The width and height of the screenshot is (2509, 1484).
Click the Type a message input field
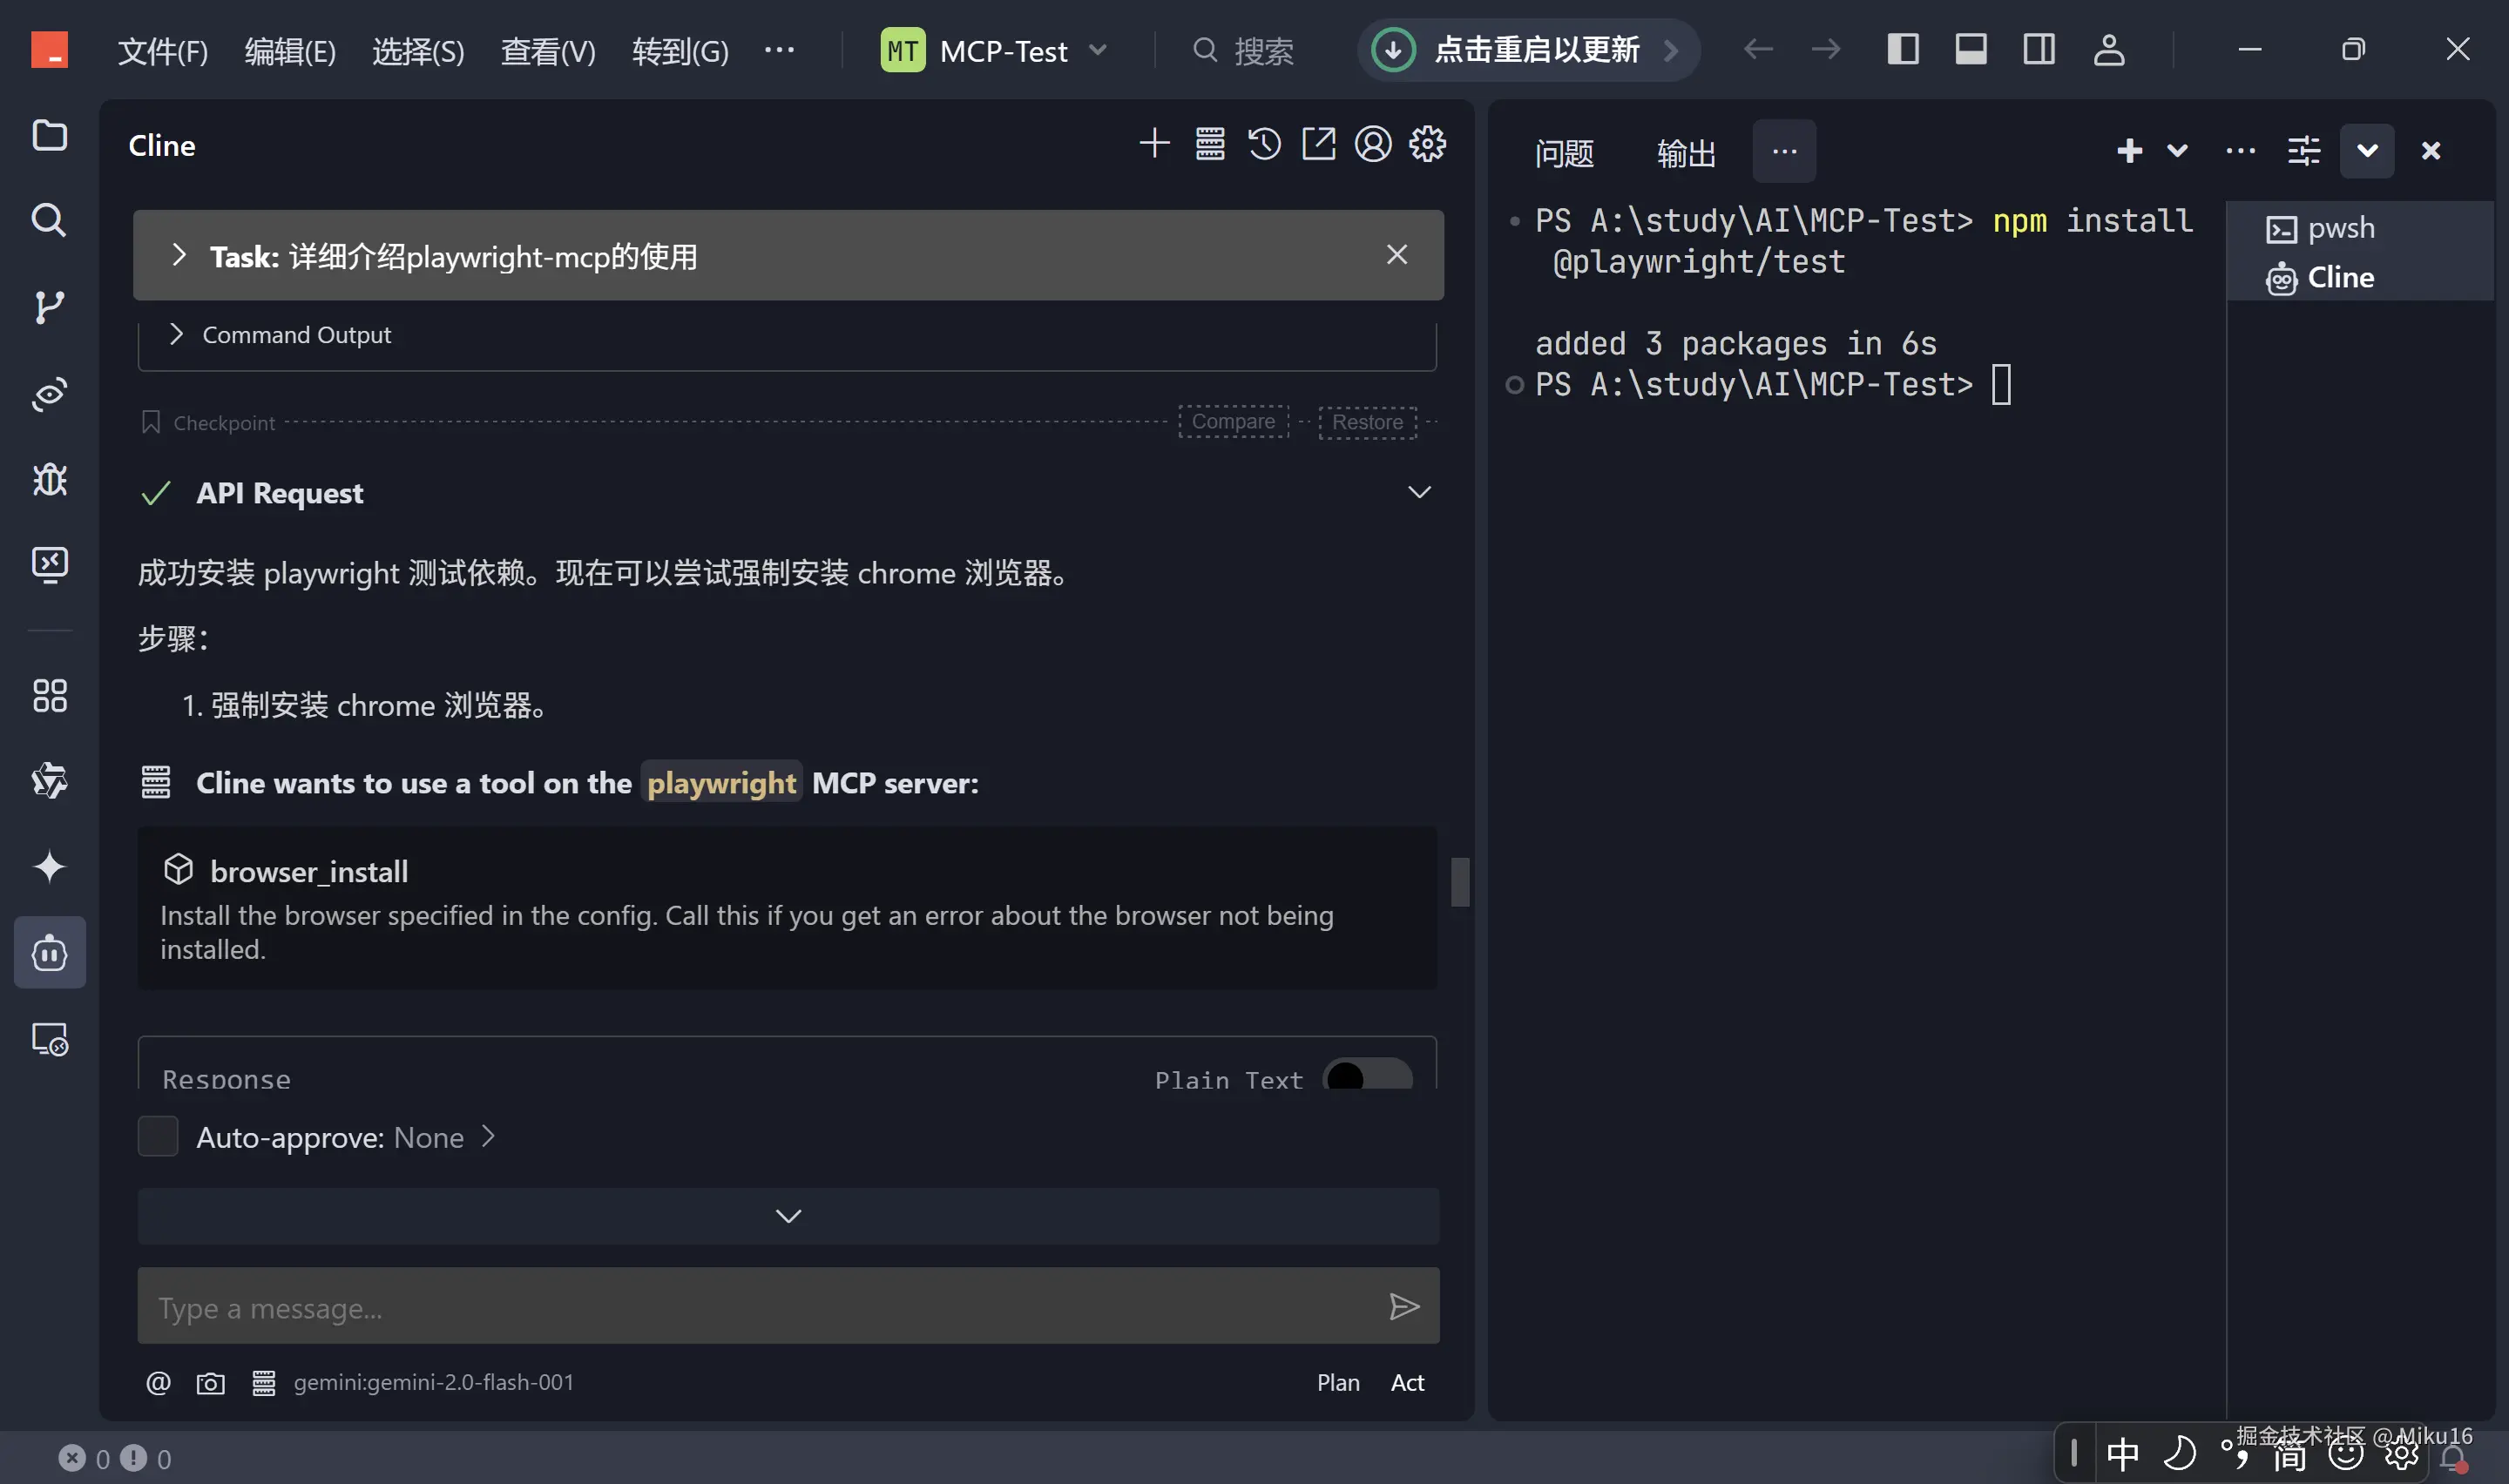click(760, 1307)
